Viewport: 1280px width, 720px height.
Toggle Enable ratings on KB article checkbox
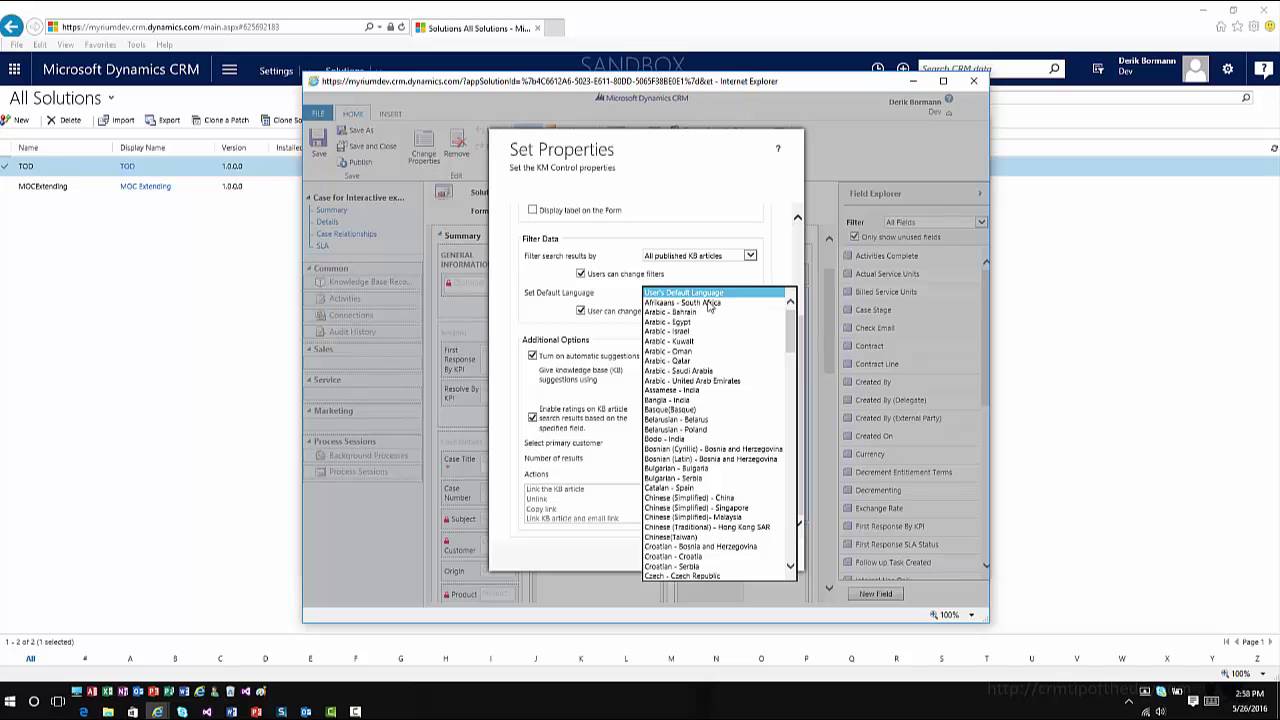click(532, 418)
